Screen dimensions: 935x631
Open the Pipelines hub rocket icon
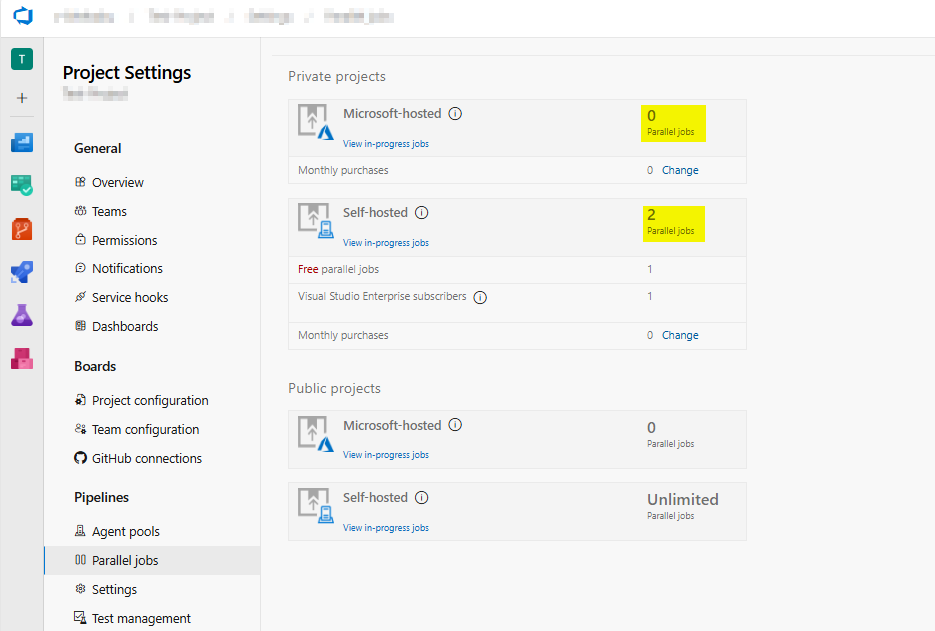click(22, 273)
